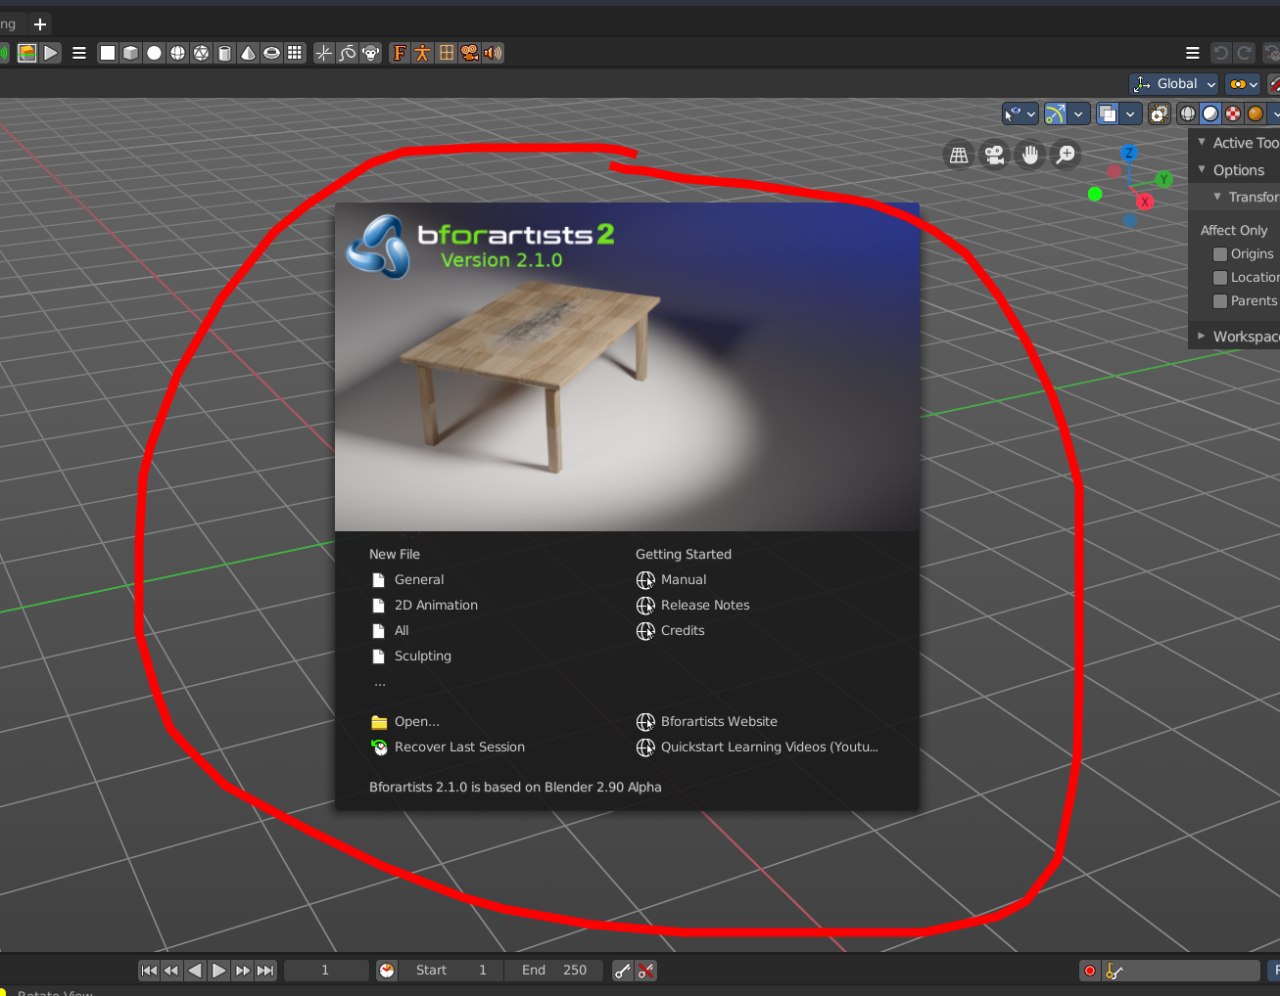Viewport: 1280px width, 996px height.
Task: Click the blue Z axis gizmo
Action: tap(1129, 153)
